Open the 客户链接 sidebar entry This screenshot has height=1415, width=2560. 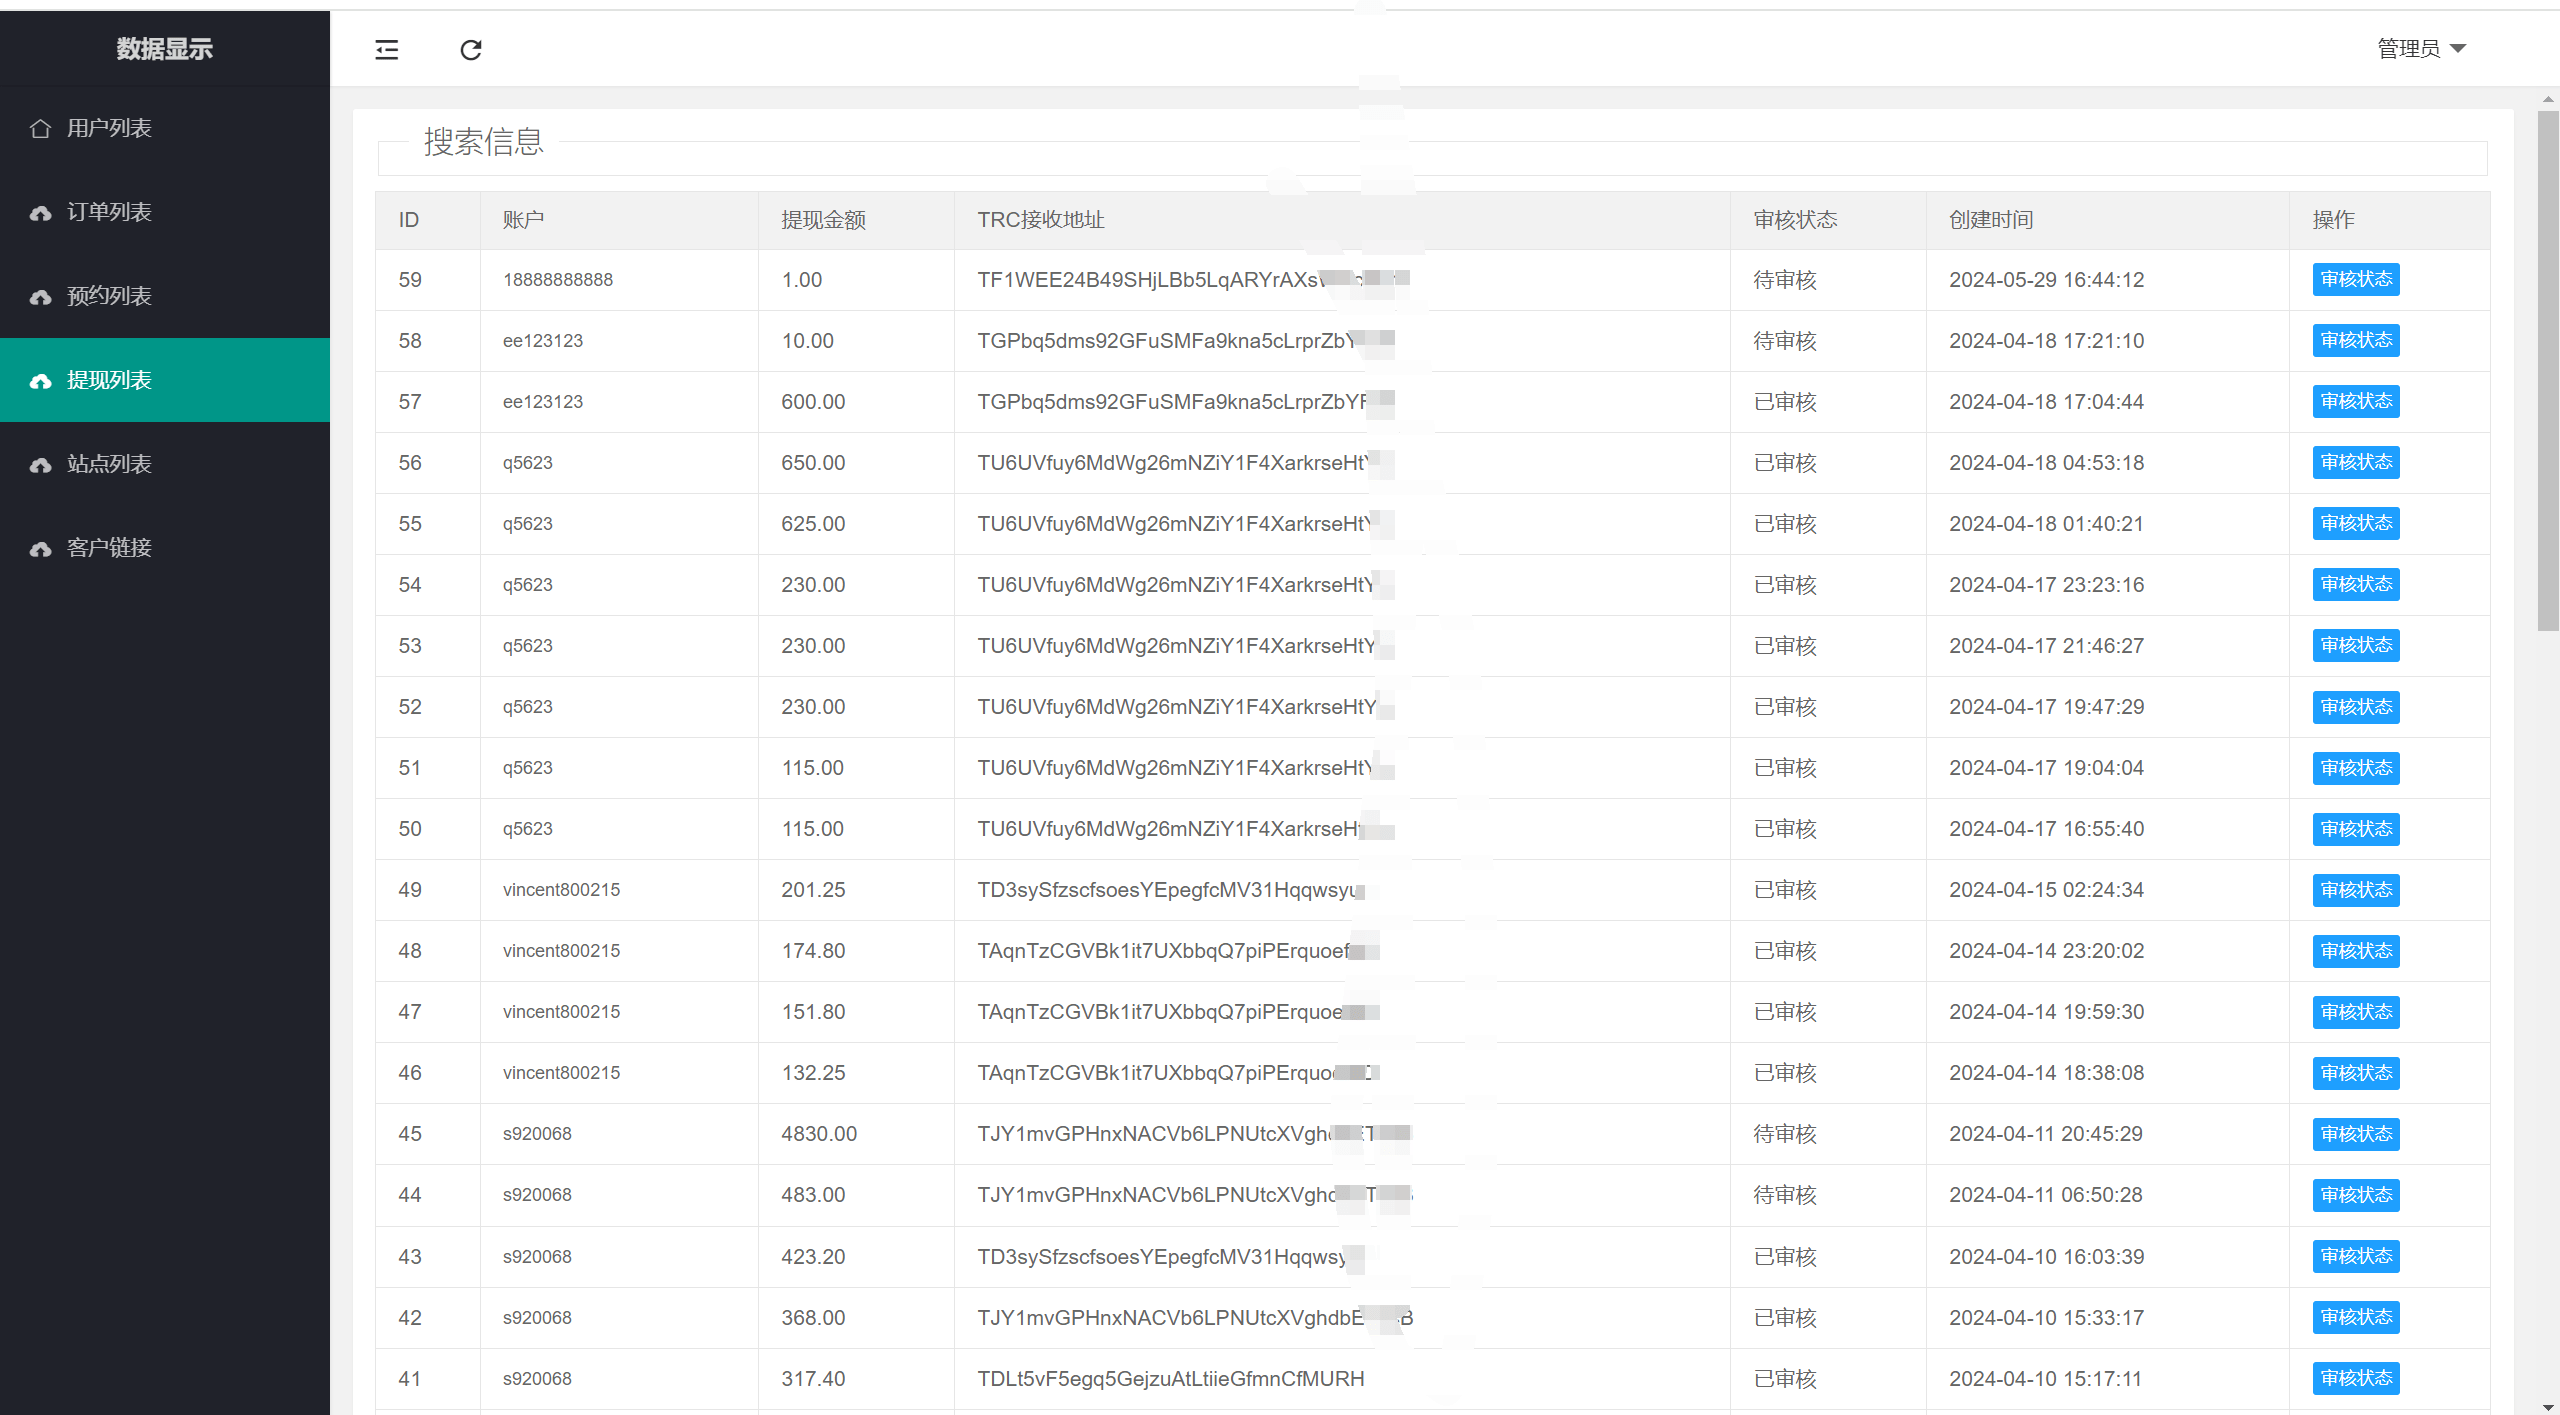coord(109,548)
